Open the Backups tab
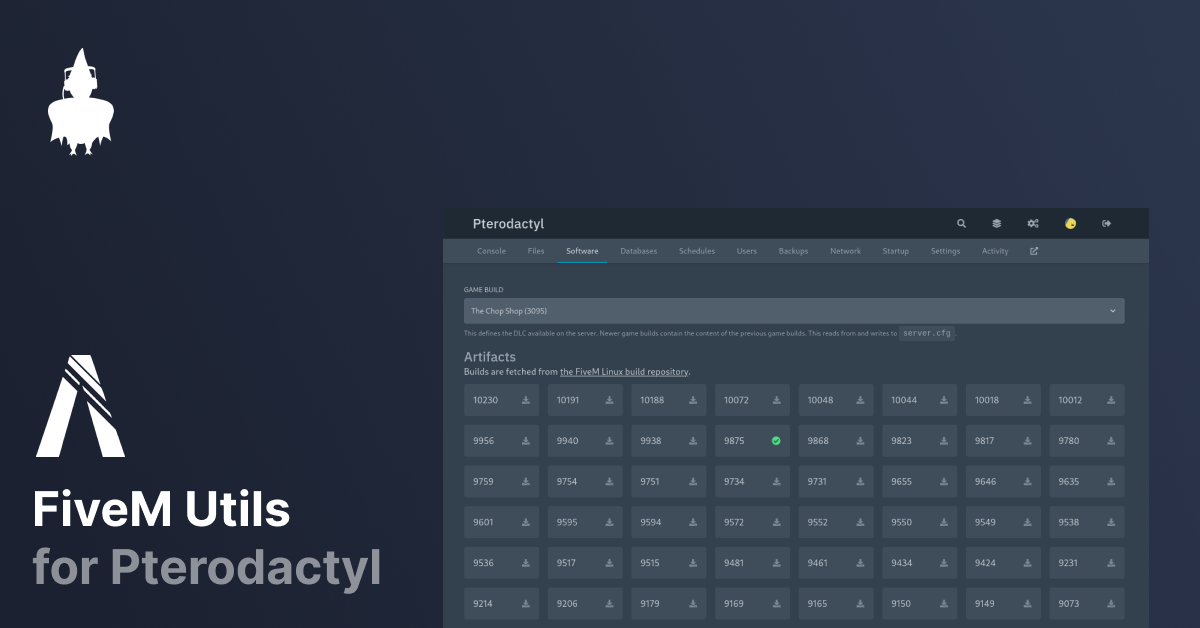This screenshot has width=1200, height=628. (x=794, y=251)
